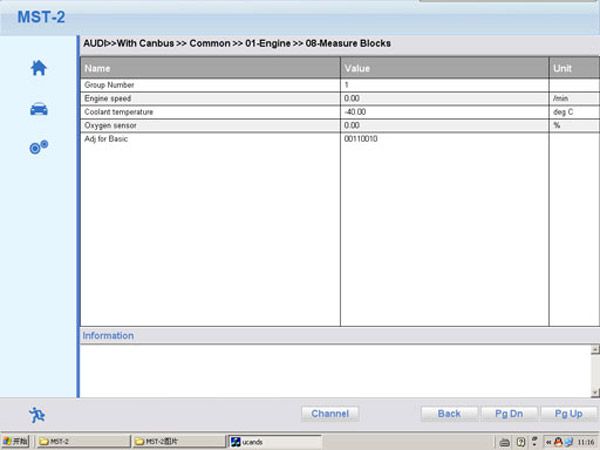The height and width of the screenshot is (450, 600).
Task: Open the vehicle diagnosis car icon
Action: click(38, 108)
